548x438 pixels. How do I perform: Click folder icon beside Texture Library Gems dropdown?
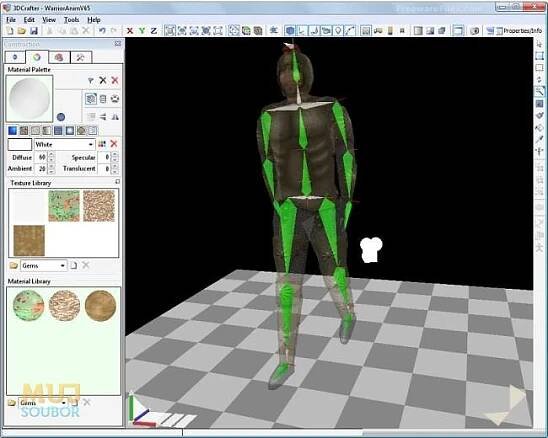[14, 266]
